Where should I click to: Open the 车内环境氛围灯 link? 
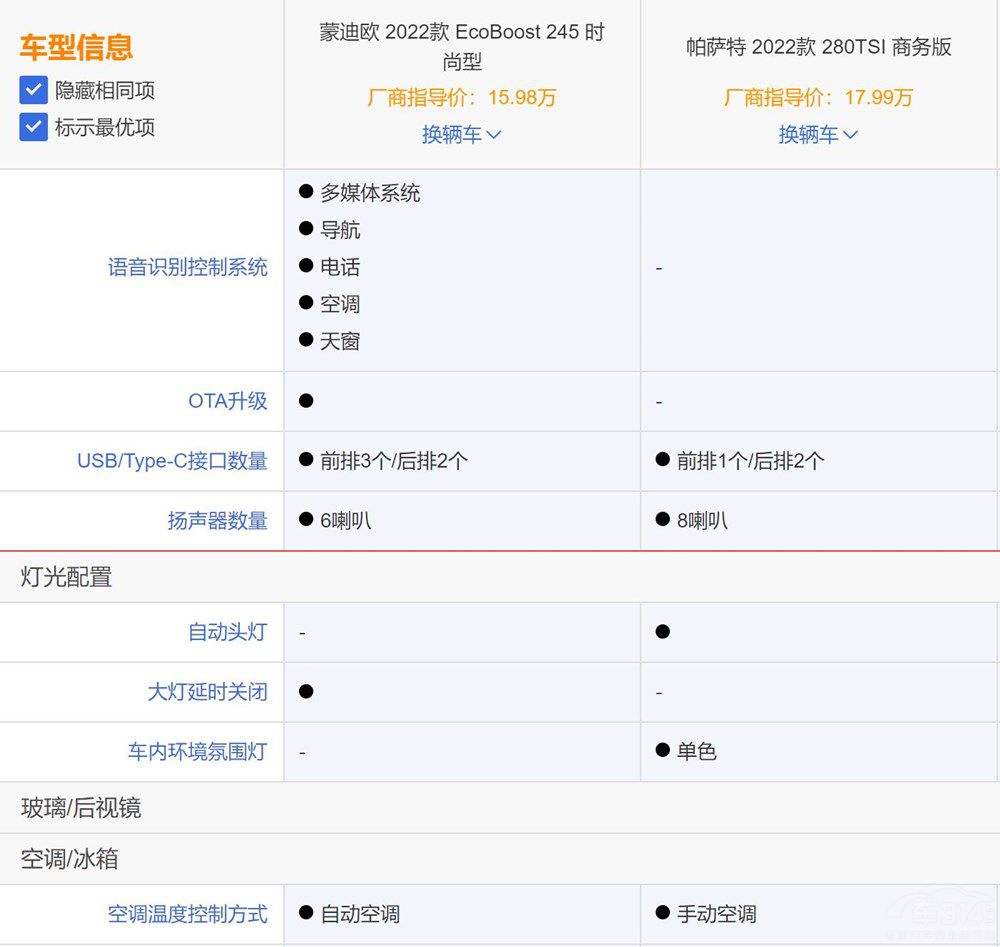coord(198,752)
